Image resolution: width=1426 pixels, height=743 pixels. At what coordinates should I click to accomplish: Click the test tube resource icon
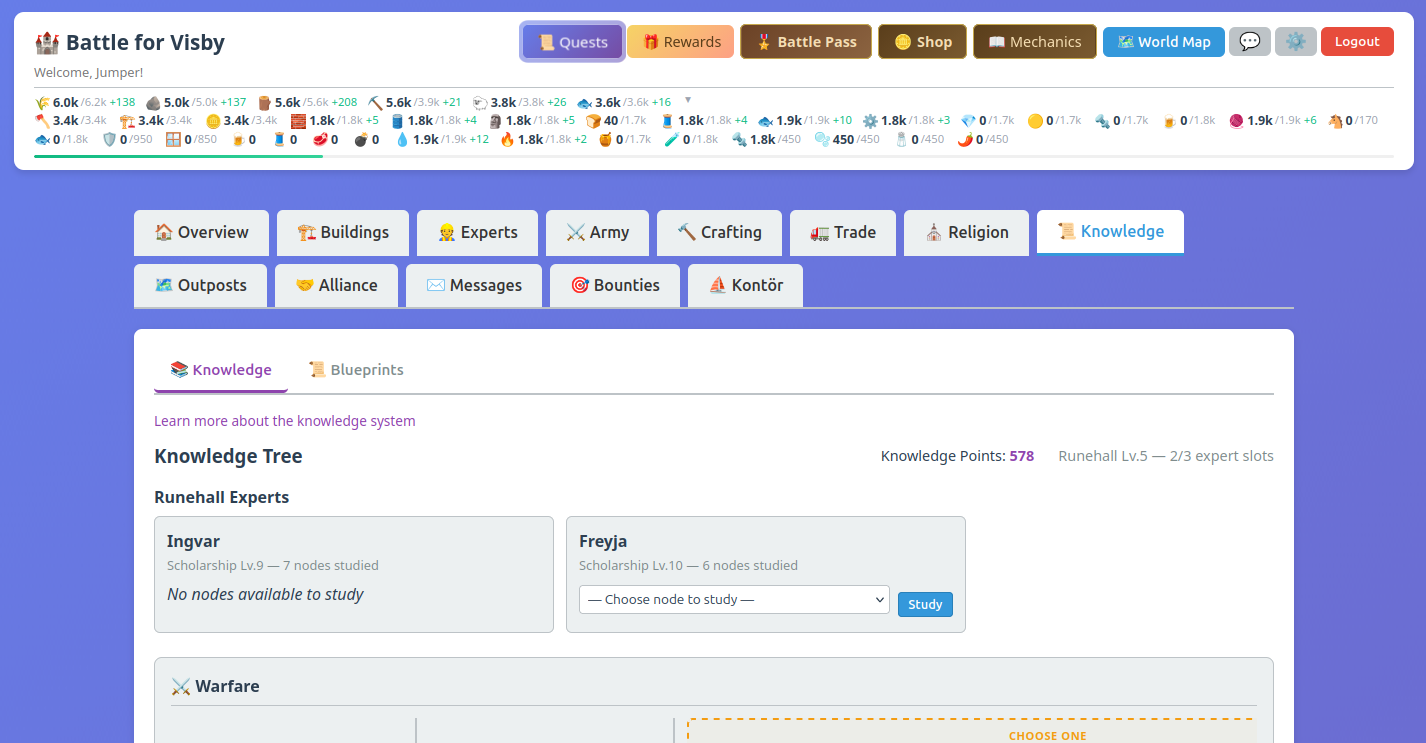pos(672,140)
